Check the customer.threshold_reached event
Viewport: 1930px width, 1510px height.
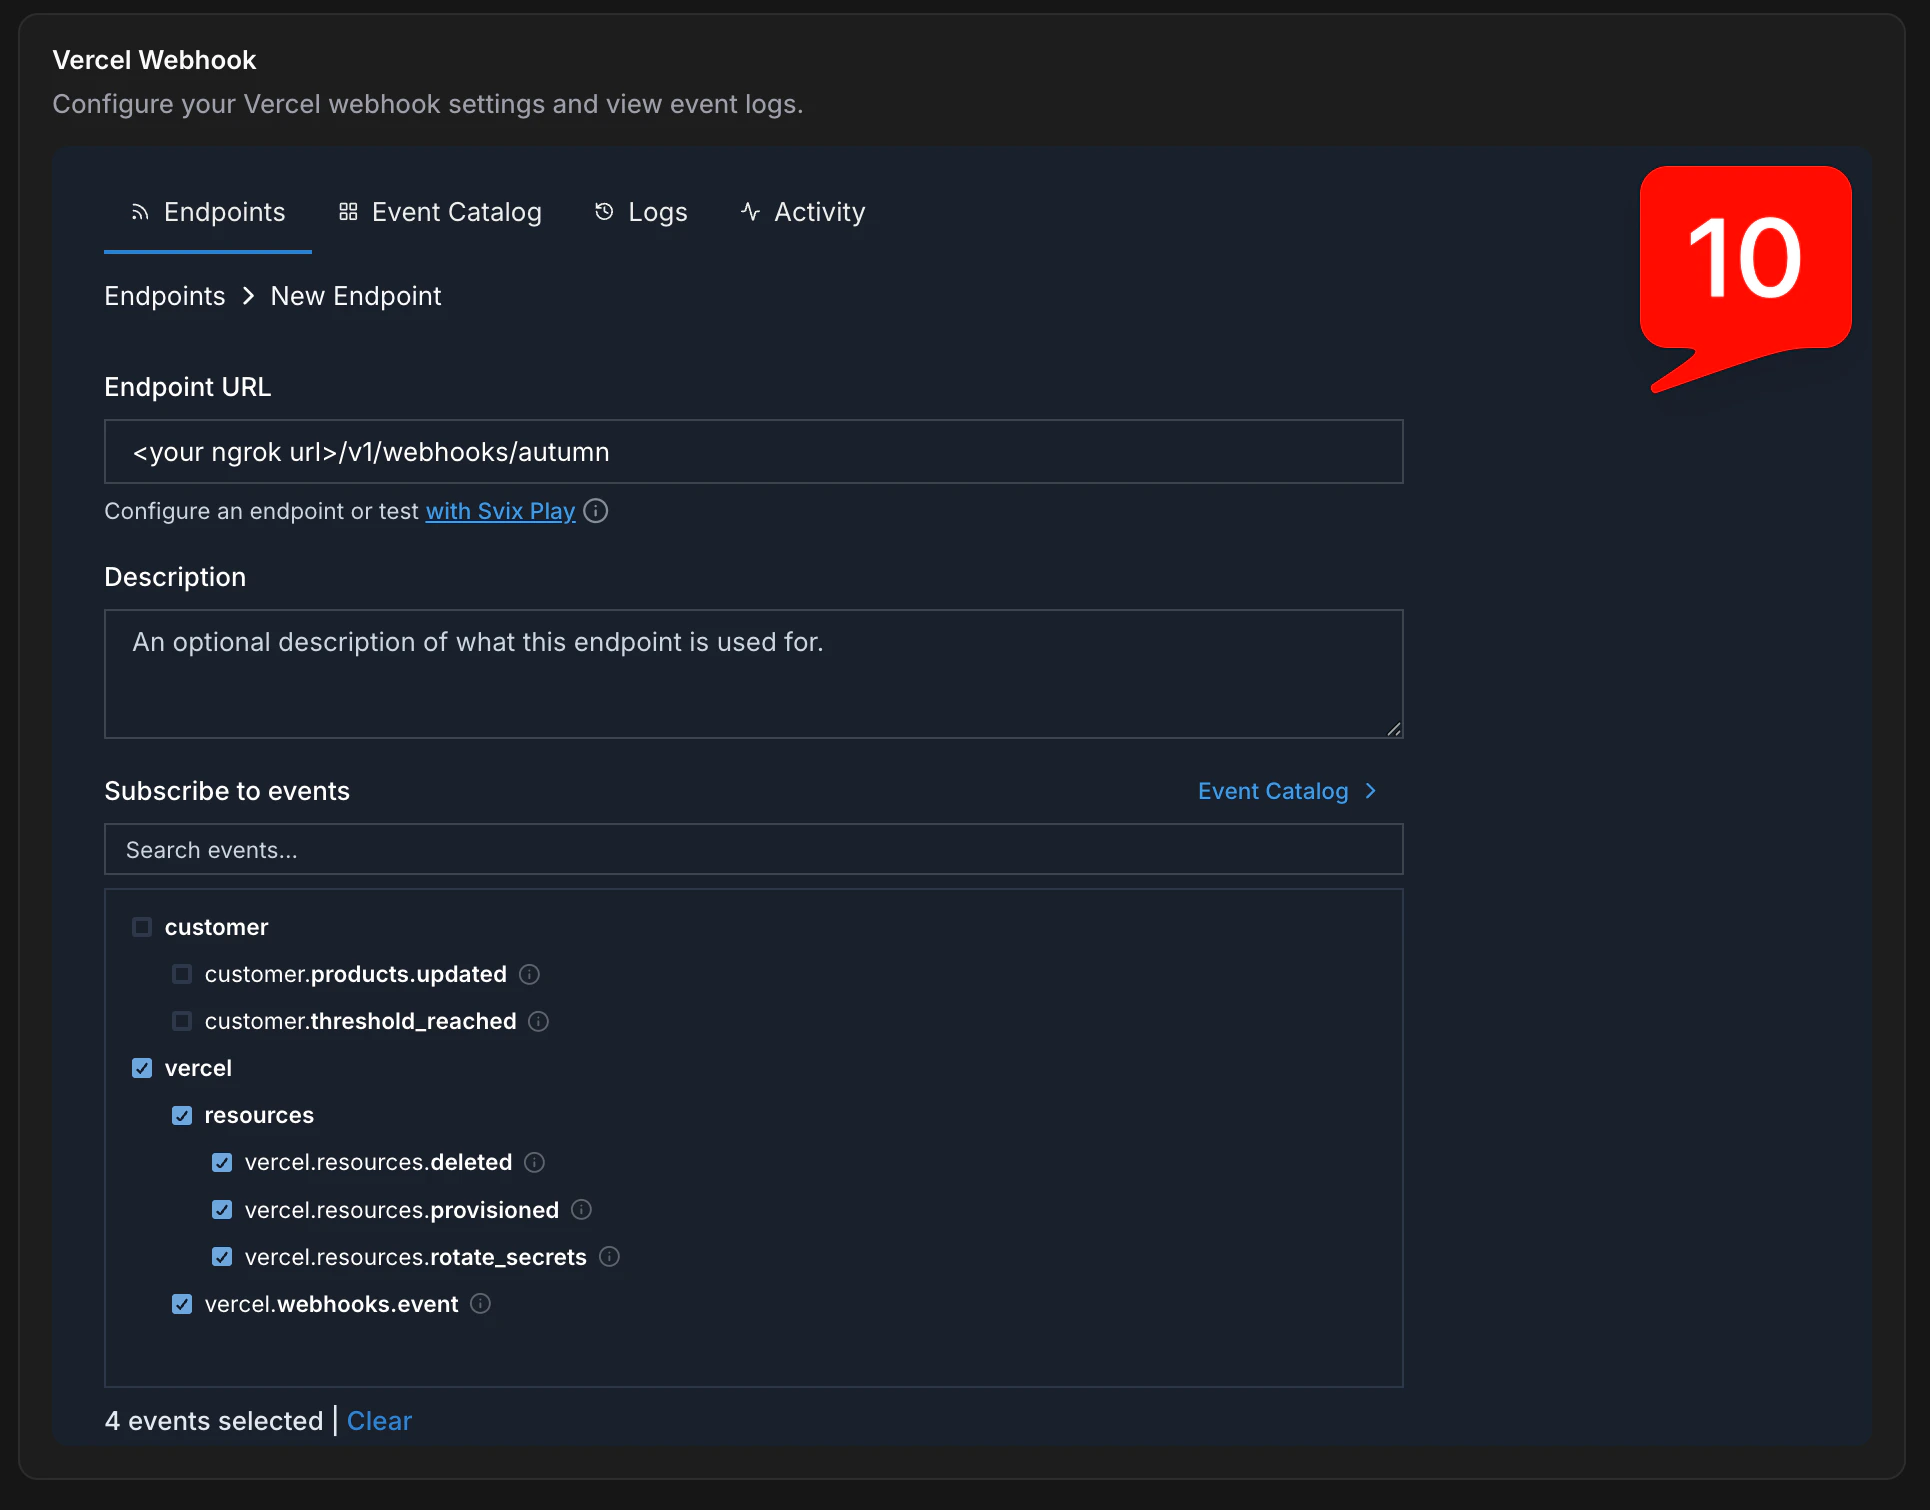(x=182, y=1021)
